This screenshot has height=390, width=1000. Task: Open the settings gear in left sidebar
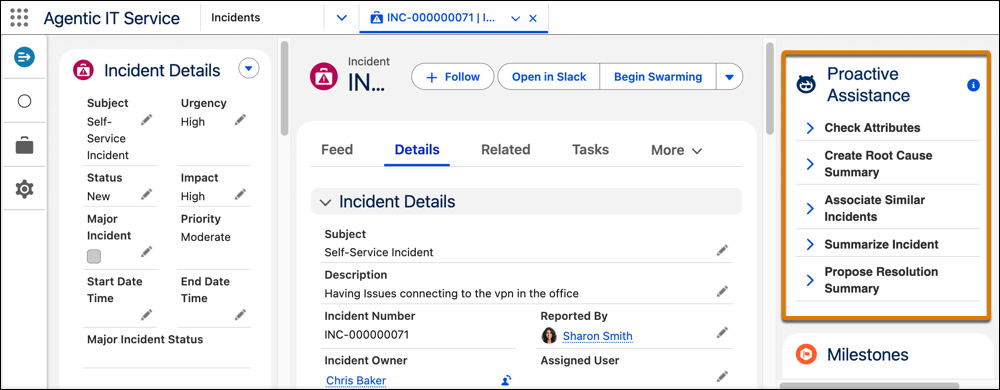(x=24, y=189)
